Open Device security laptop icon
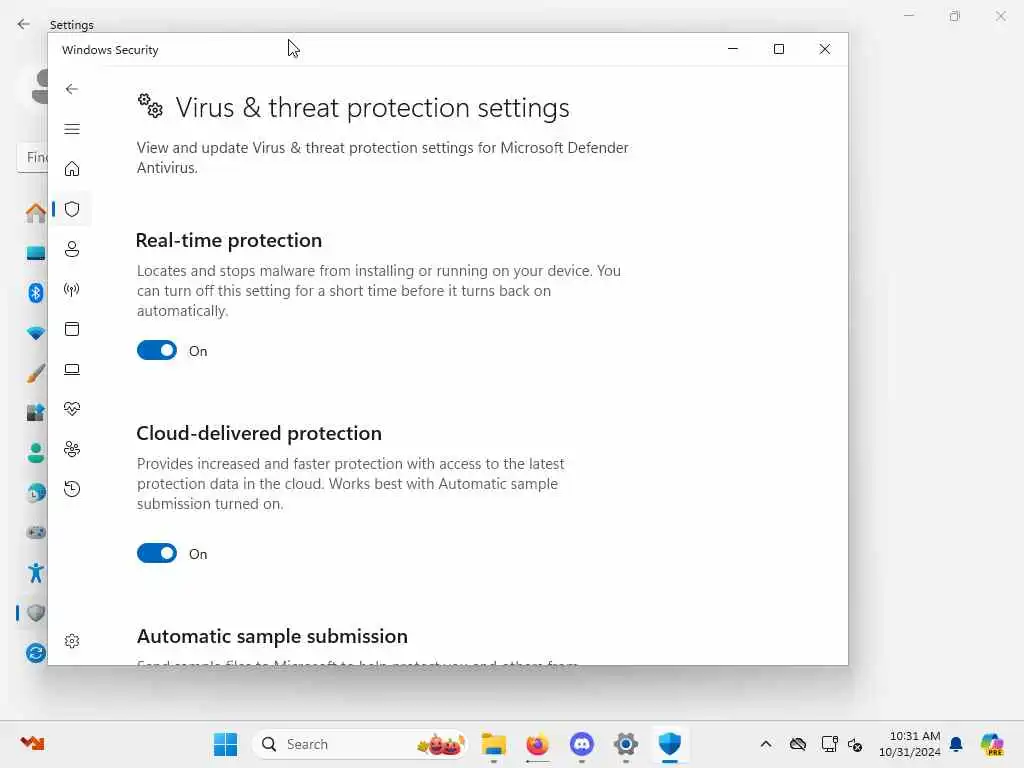 pyautogui.click(x=72, y=370)
